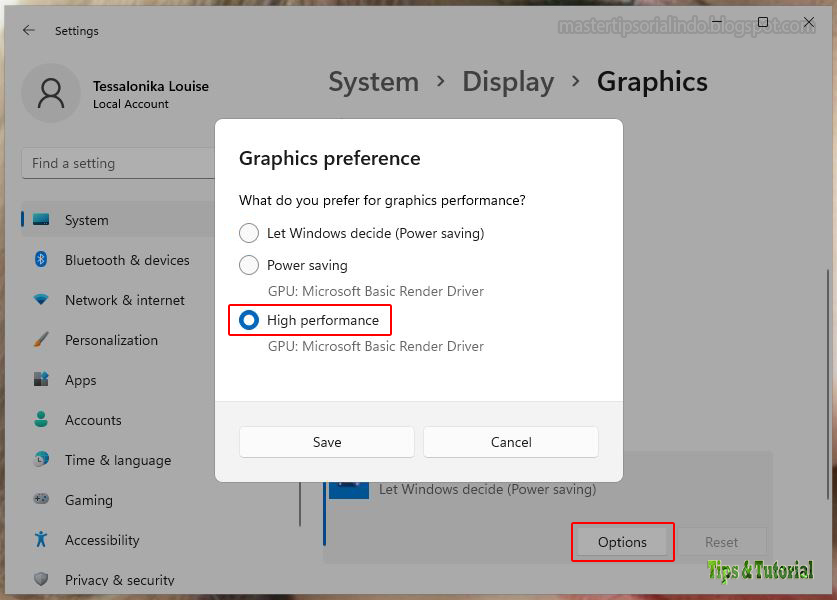Click the Graphics preference dialog title

point(329,159)
